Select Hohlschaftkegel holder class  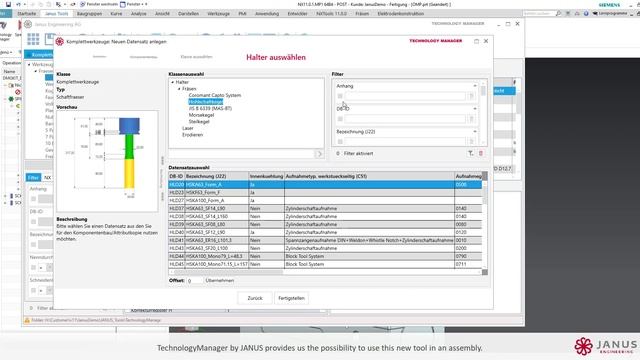(206, 102)
